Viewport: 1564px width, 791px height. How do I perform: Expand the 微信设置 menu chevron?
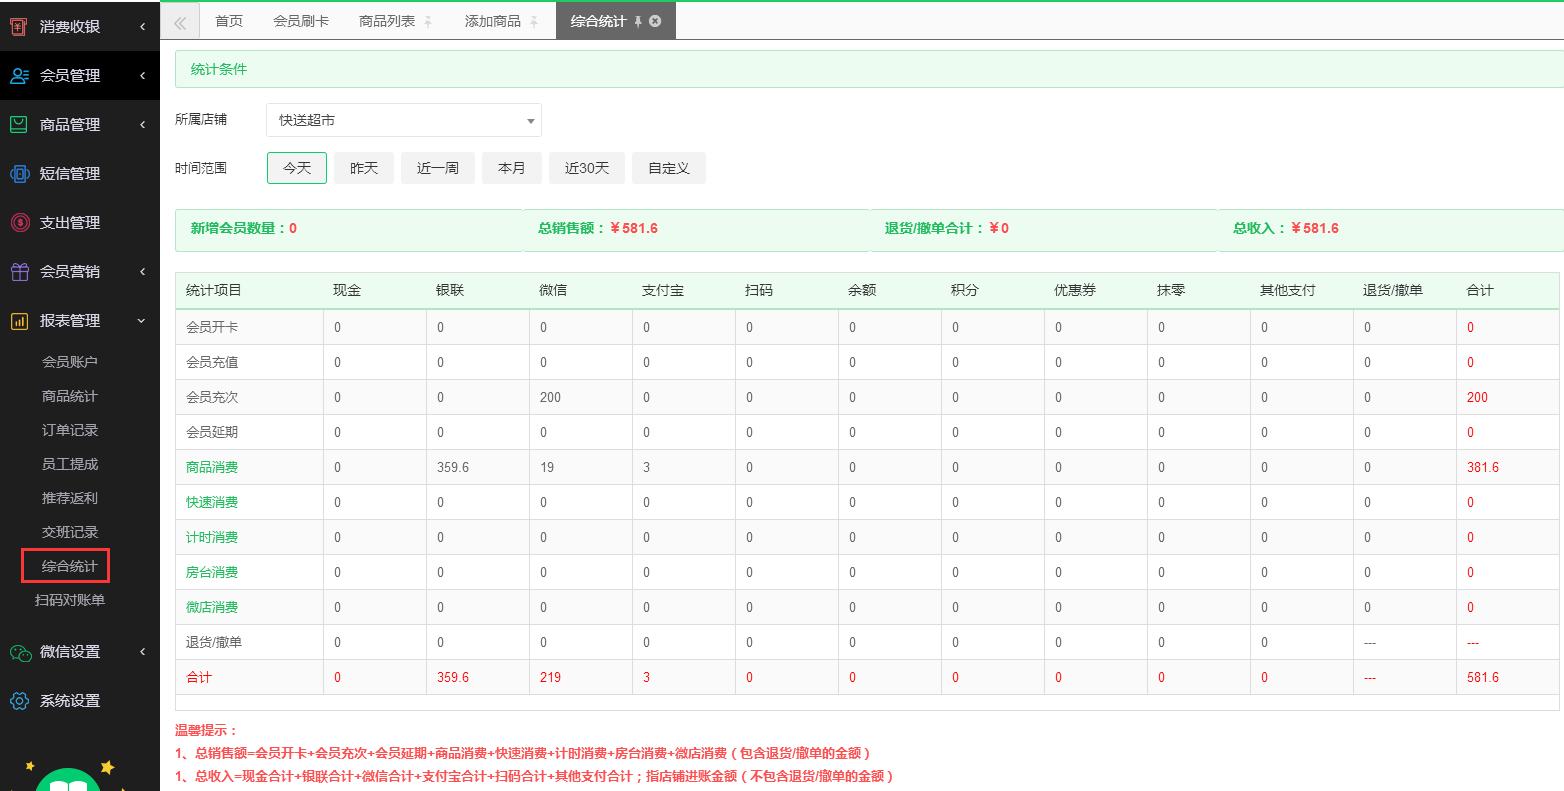(143, 652)
